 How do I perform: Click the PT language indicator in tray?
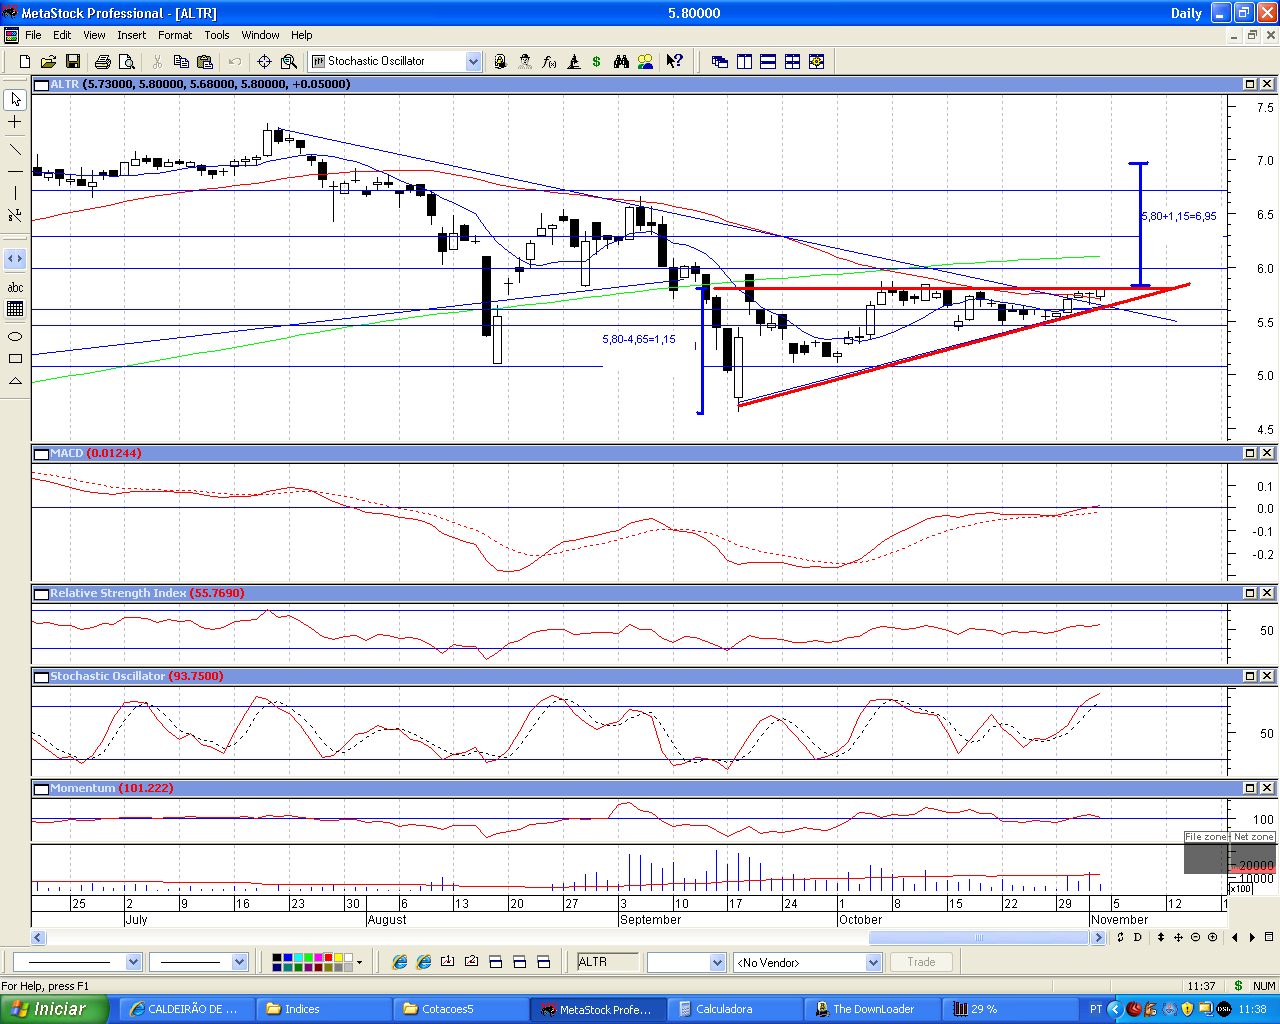pyautogui.click(x=1096, y=1009)
